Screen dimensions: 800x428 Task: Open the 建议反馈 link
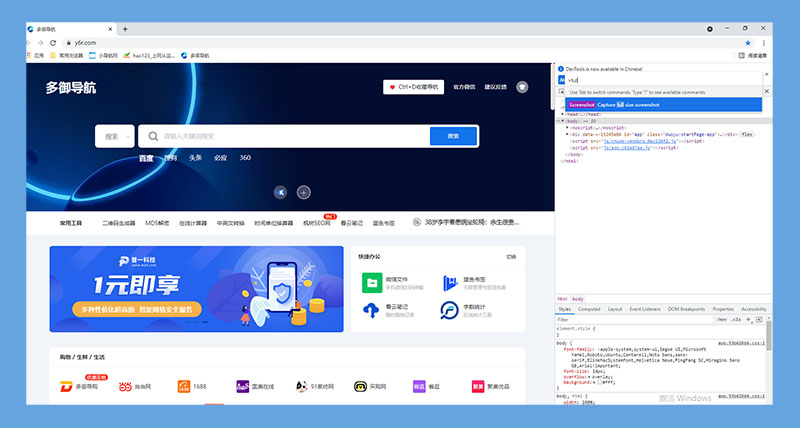click(x=495, y=87)
